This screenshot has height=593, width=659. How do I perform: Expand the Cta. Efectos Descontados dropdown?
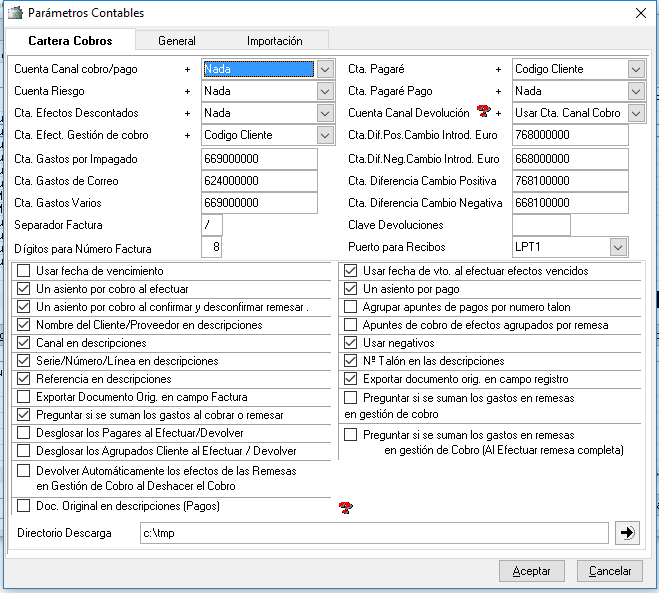point(325,113)
